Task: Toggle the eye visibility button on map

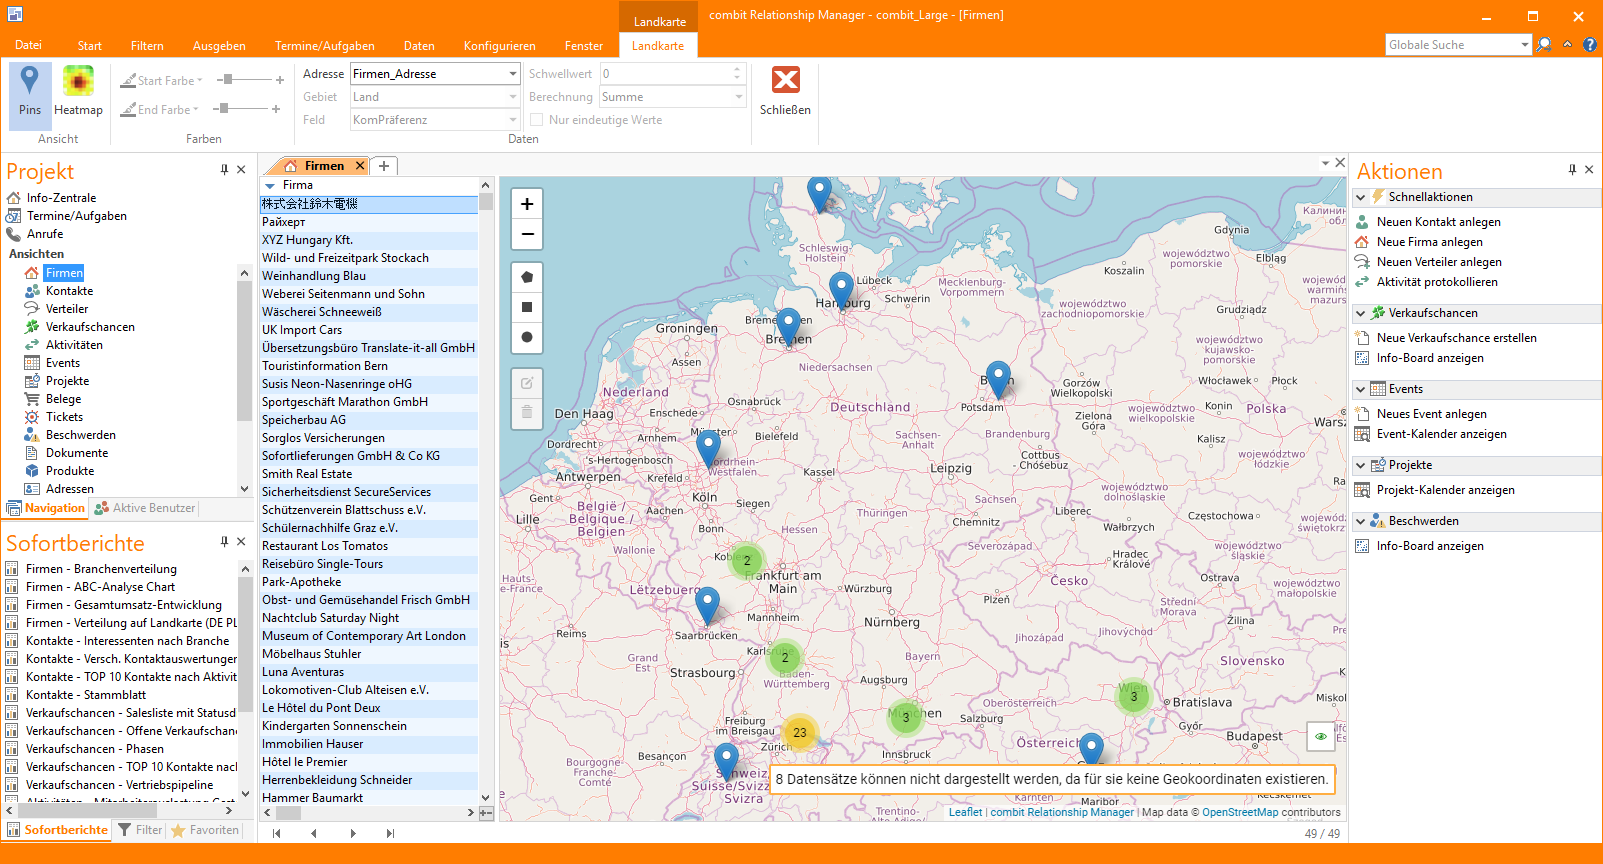Action: coord(1320,737)
